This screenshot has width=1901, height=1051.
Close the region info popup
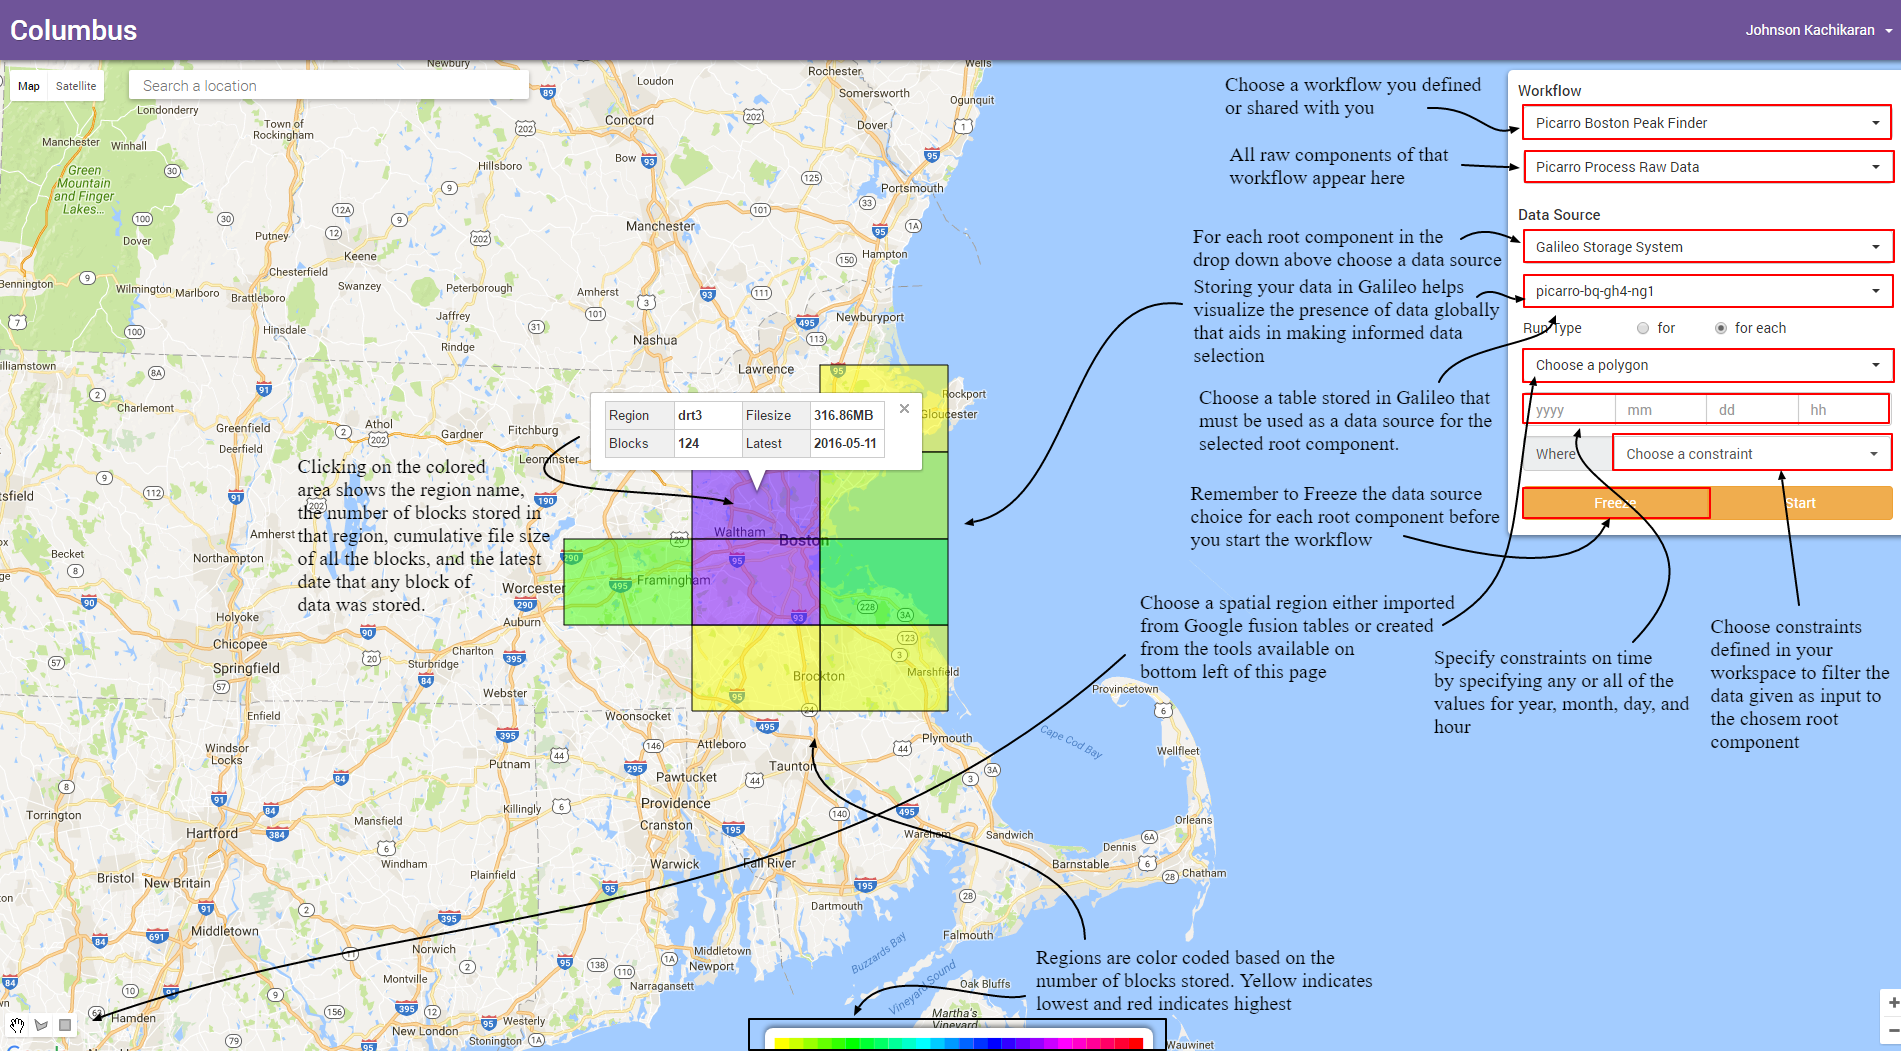click(x=904, y=408)
